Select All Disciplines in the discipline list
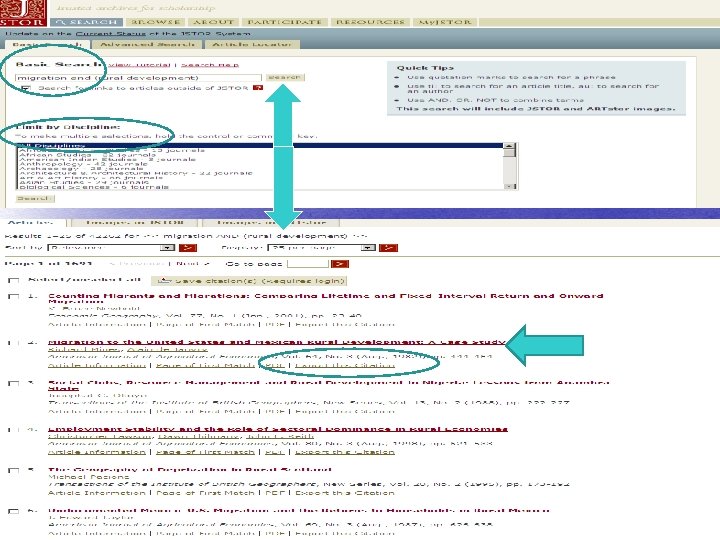The height and width of the screenshot is (540, 720). pos(260,146)
